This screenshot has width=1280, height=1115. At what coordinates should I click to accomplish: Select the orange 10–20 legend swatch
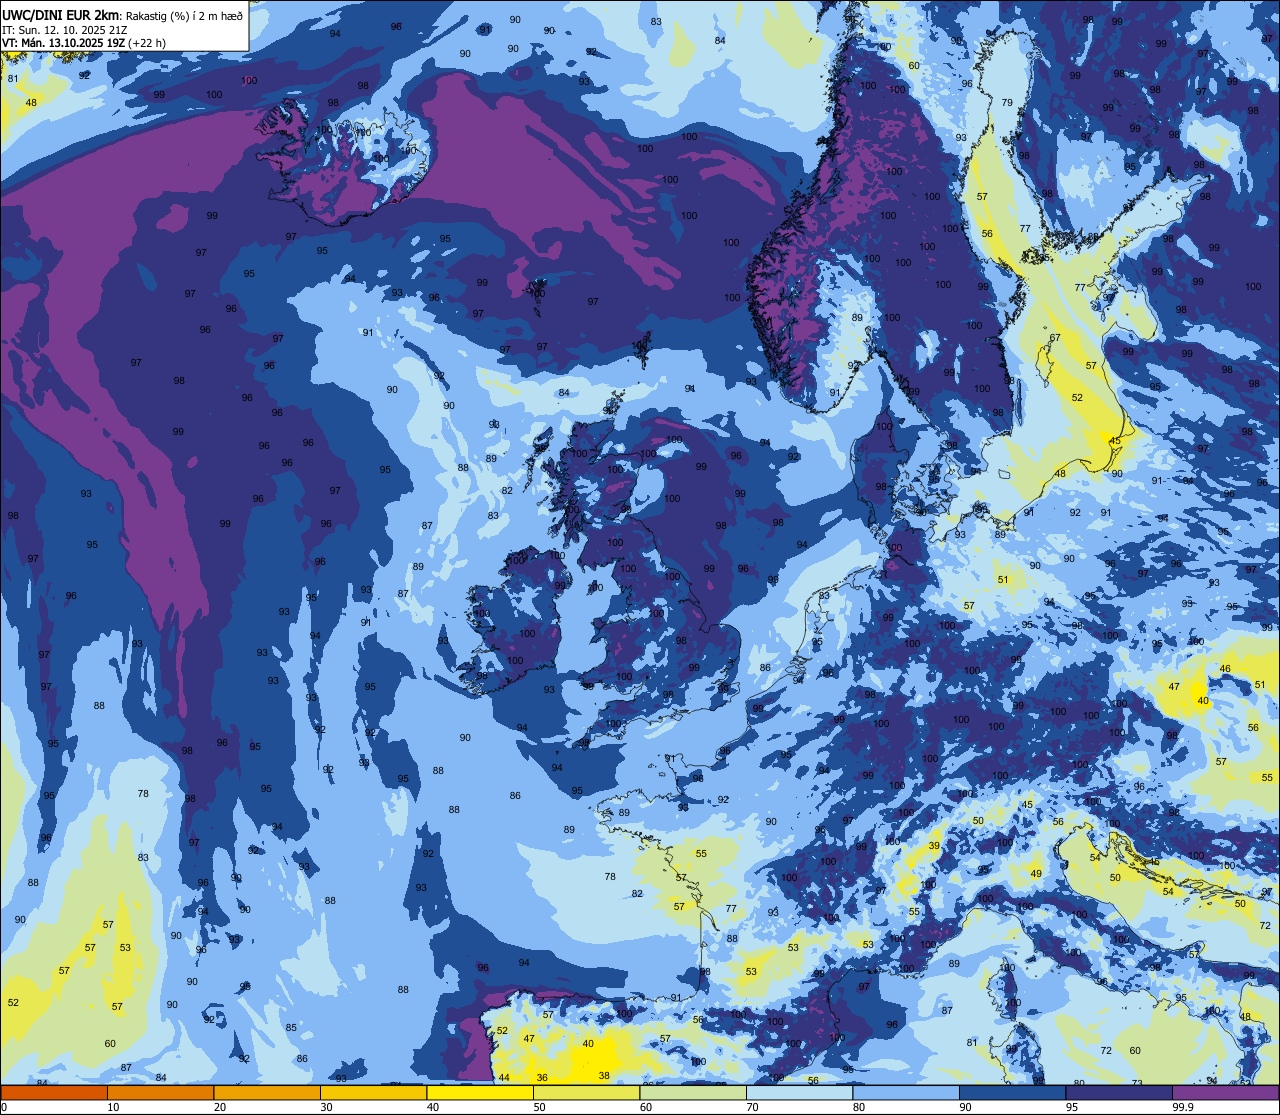coord(160,1092)
